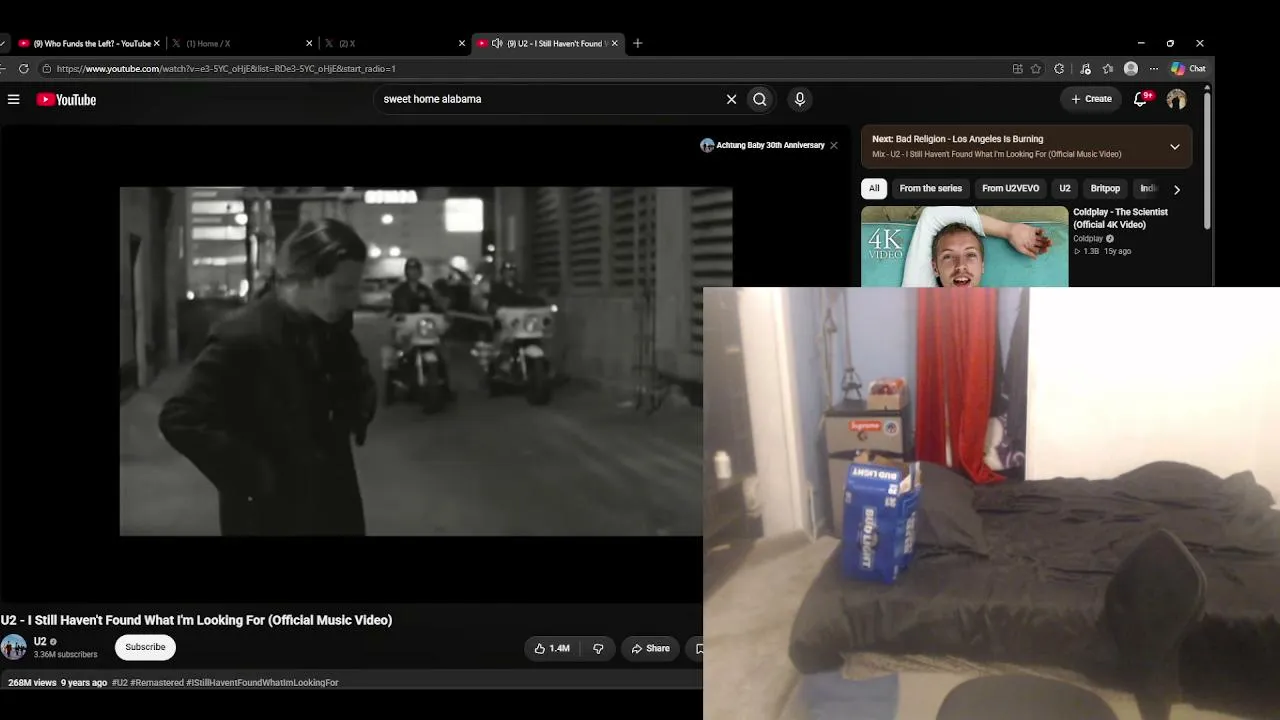Click the '3.36M subscribers' count
Image resolution: width=1280 pixels, height=720 pixels.
coord(65,655)
